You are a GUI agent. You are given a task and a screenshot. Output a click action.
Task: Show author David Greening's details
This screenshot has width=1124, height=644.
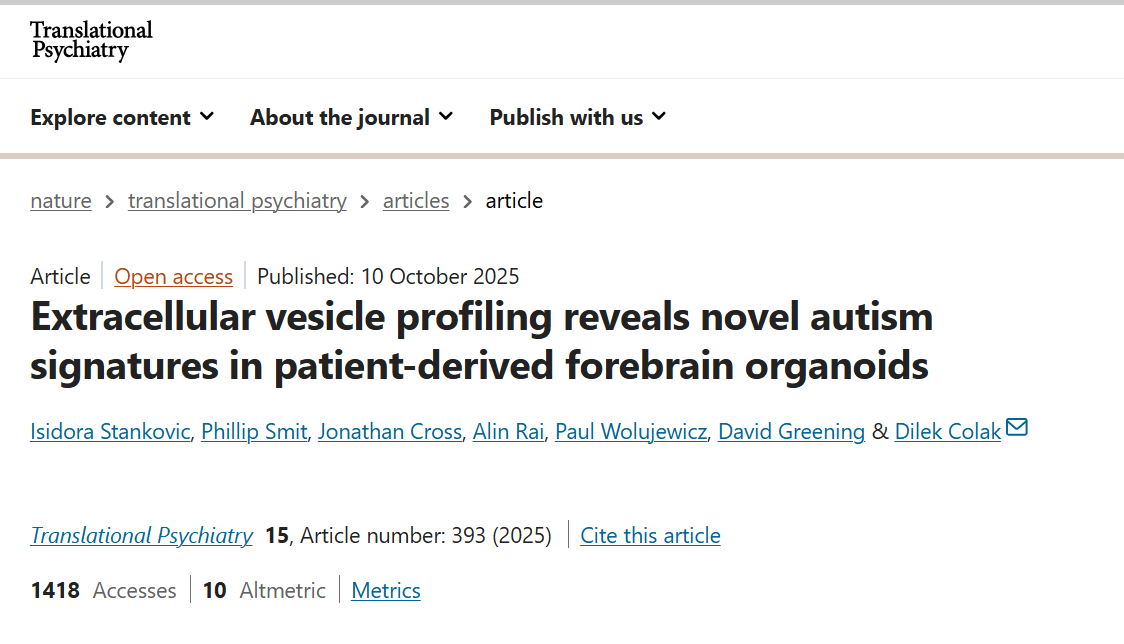click(x=791, y=432)
